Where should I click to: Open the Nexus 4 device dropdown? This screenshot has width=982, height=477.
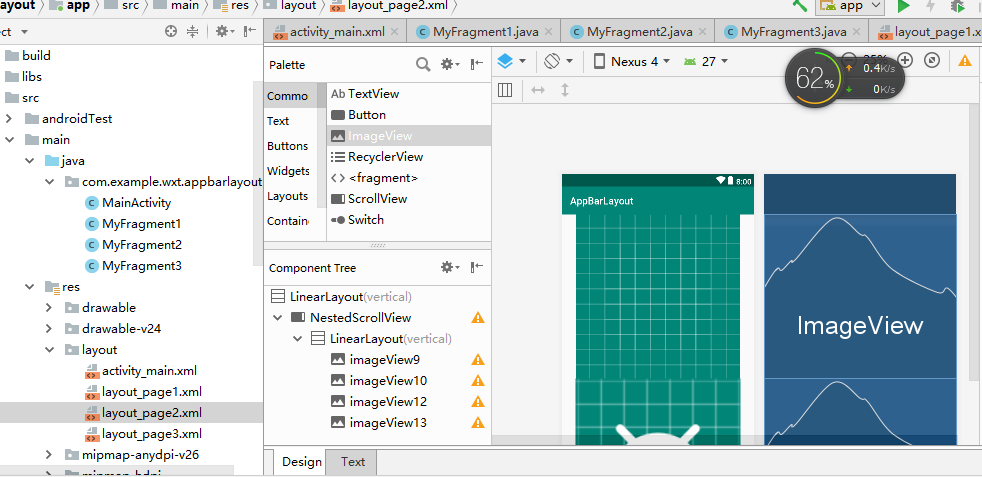pos(631,61)
